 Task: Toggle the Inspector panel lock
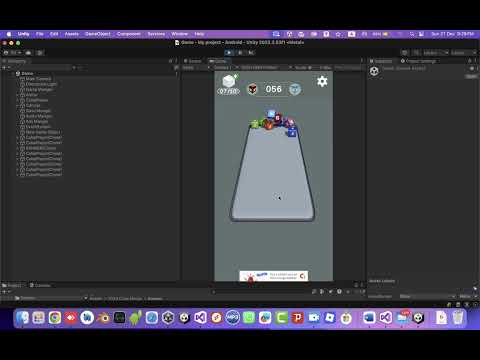[470, 61]
